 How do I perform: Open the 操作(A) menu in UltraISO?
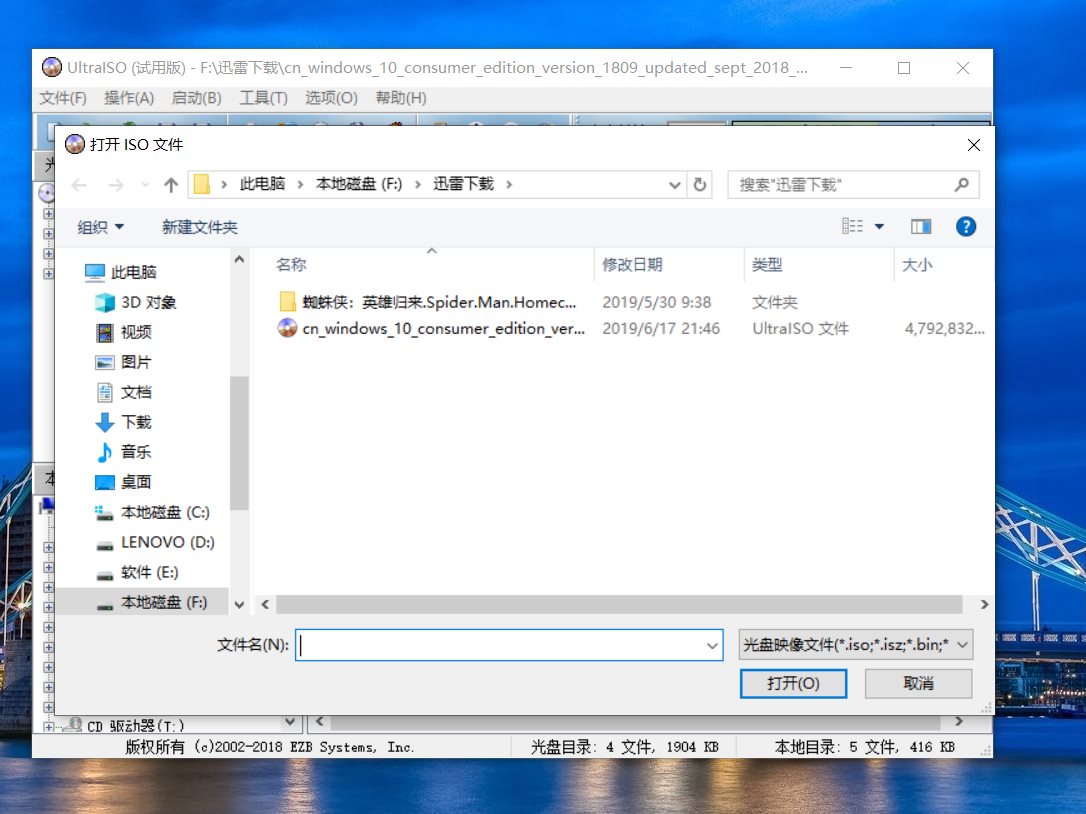[x=129, y=98]
